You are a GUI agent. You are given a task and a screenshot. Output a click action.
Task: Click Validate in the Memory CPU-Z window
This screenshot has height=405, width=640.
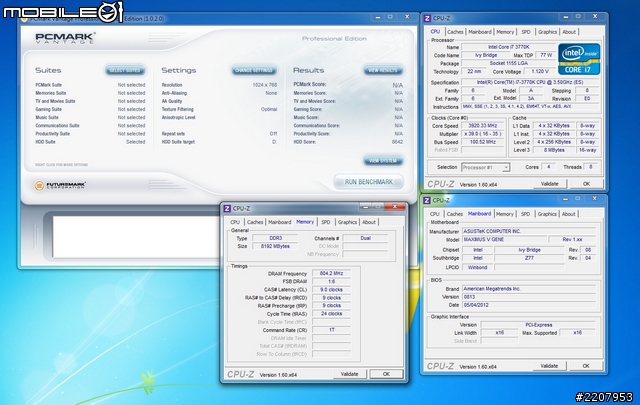pos(349,374)
